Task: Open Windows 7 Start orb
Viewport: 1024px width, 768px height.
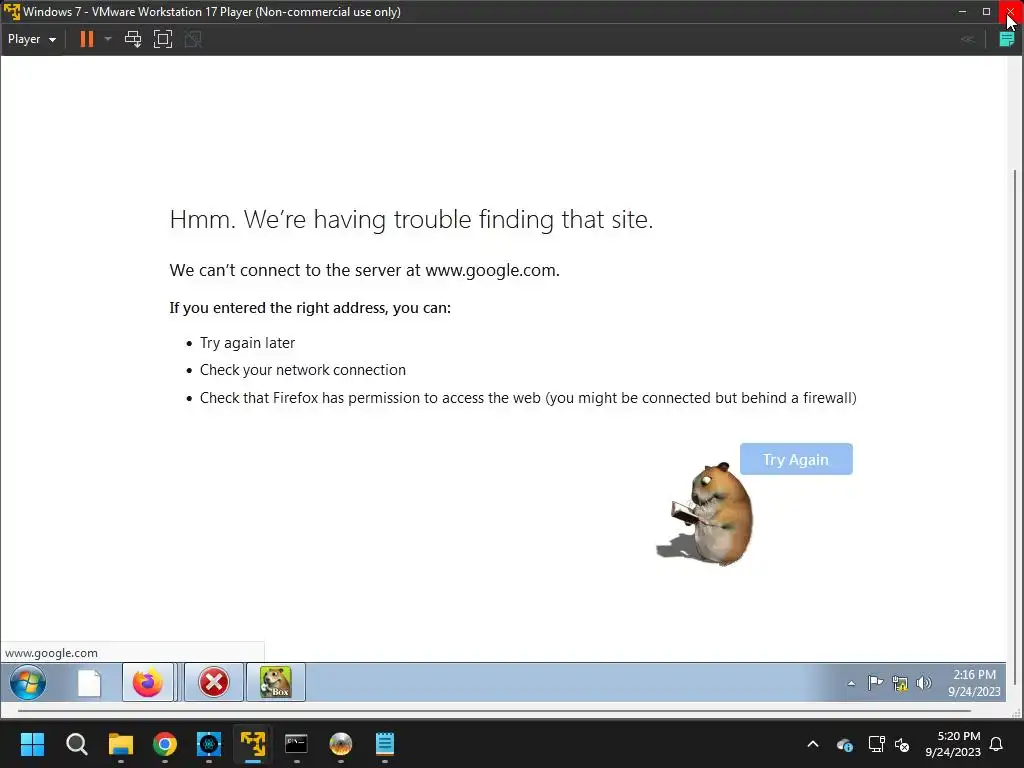Action: click(27, 682)
